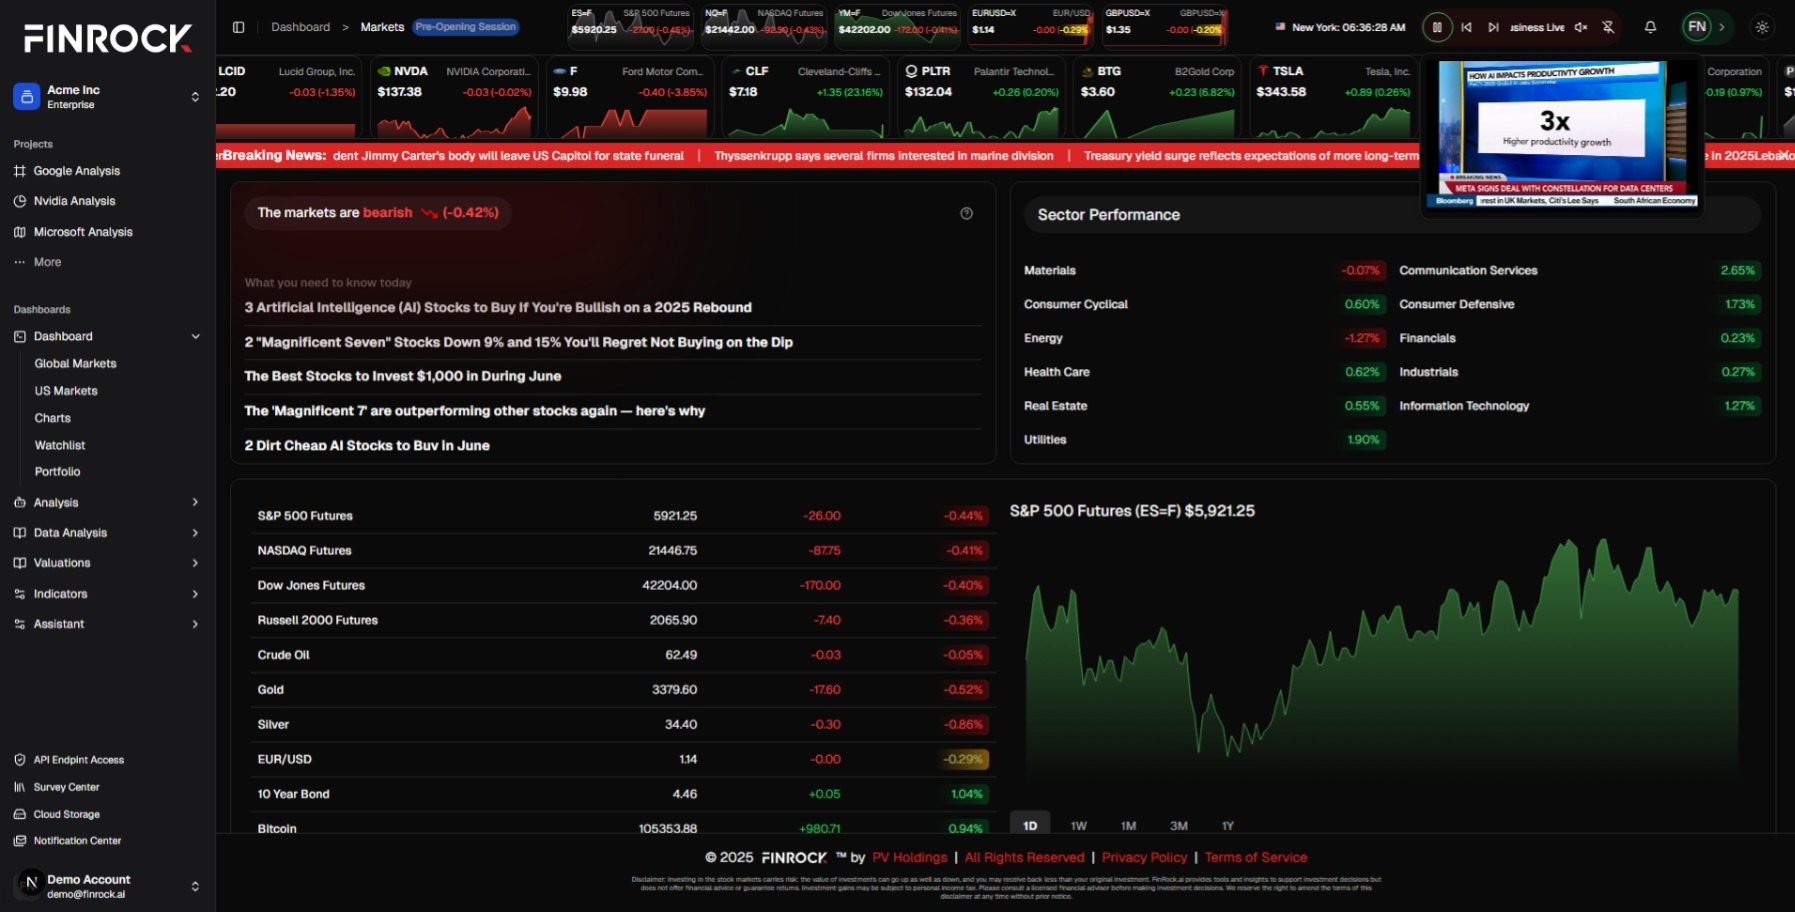The image size is (1795, 912).
Task: Open Ford Motor stock card
Action: (x=630, y=98)
